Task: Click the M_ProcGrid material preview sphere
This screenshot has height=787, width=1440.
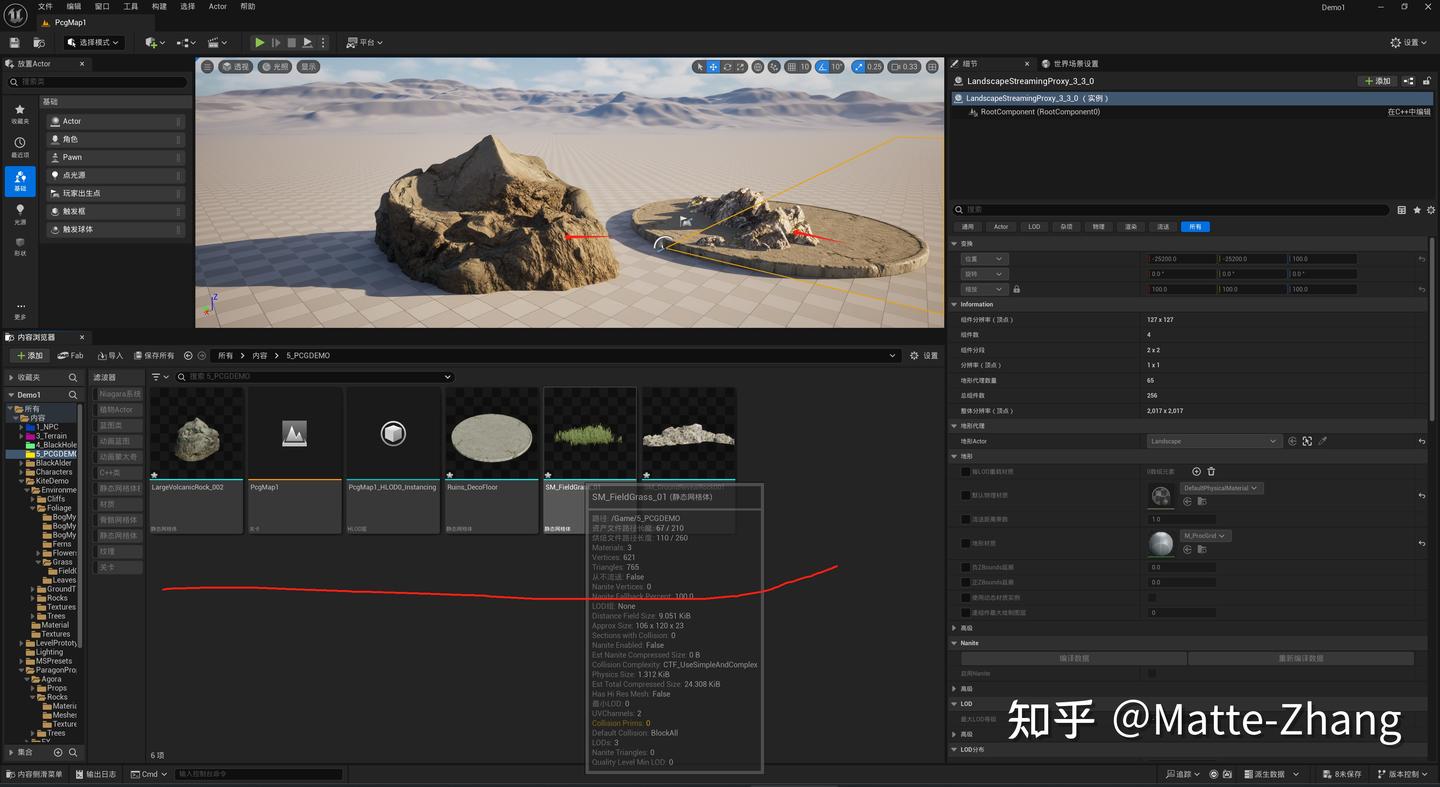Action: [1160, 544]
